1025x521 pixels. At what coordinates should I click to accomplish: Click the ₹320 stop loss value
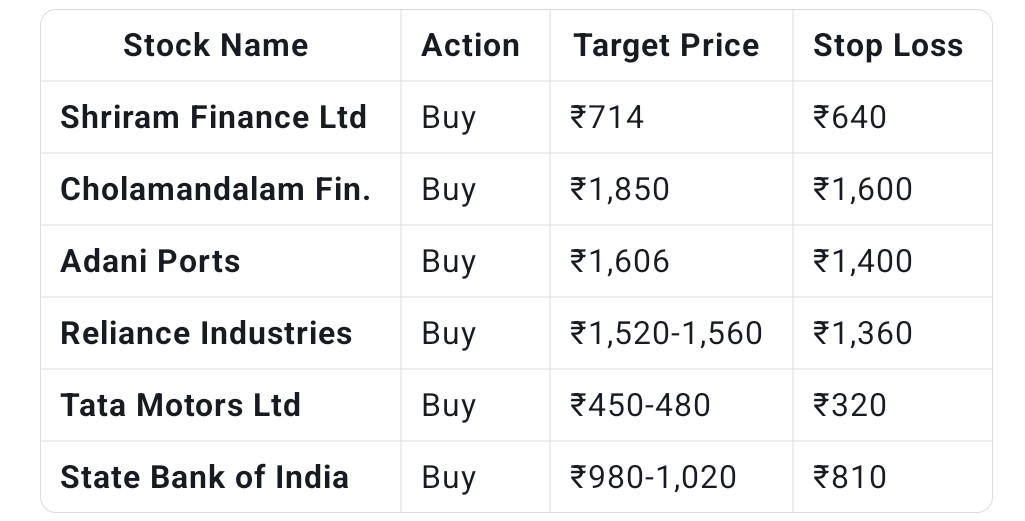pos(850,405)
